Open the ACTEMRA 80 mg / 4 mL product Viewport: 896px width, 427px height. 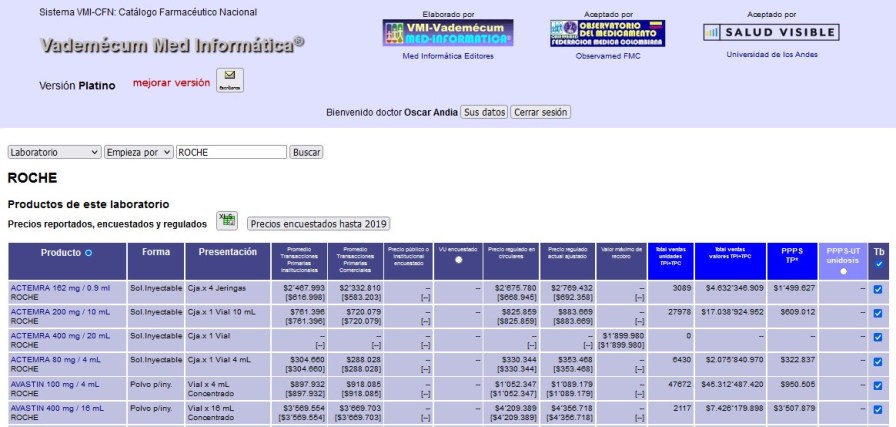coord(55,360)
